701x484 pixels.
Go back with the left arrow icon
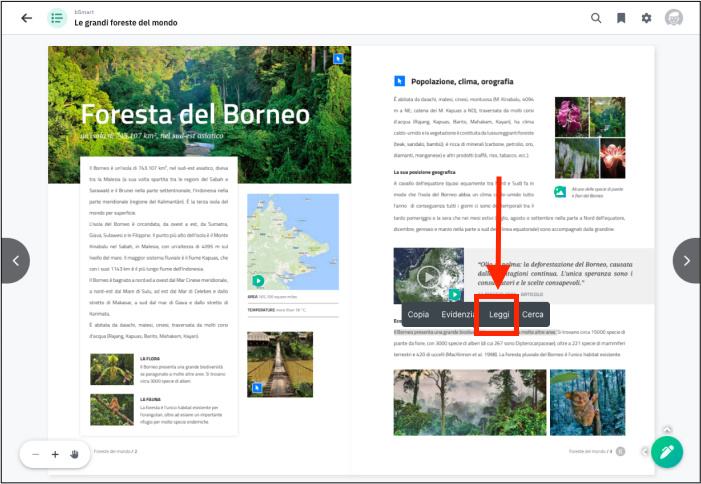point(27,18)
